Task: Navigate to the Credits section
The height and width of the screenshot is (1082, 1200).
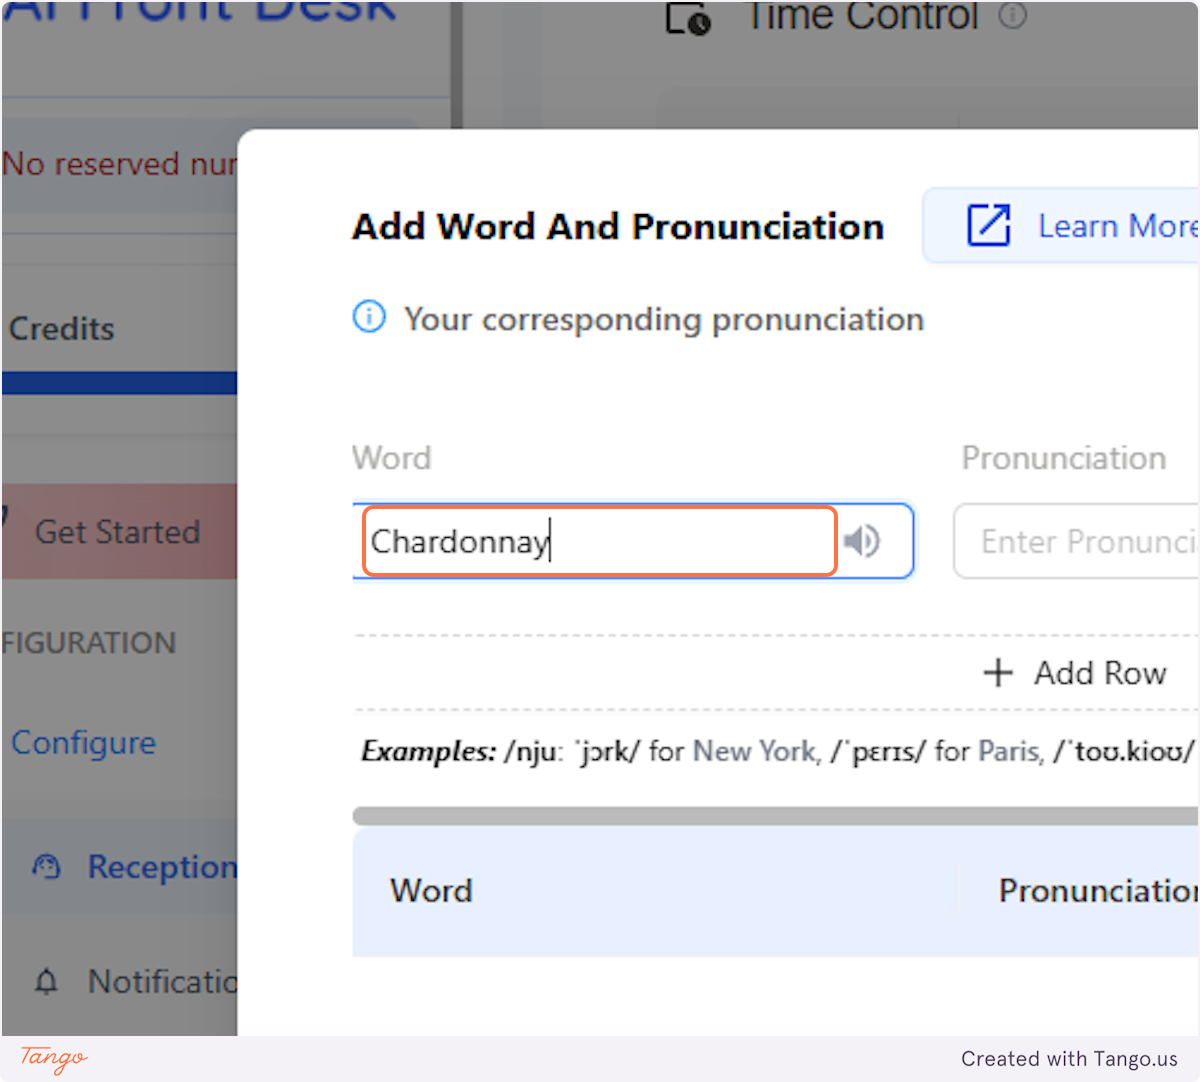Action: pos(60,329)
